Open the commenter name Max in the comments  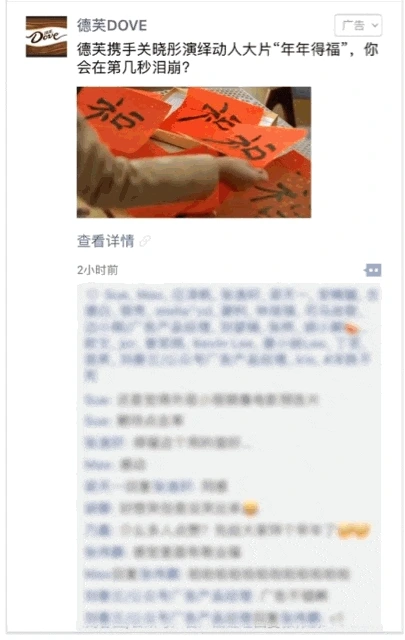tap(98, 464)
